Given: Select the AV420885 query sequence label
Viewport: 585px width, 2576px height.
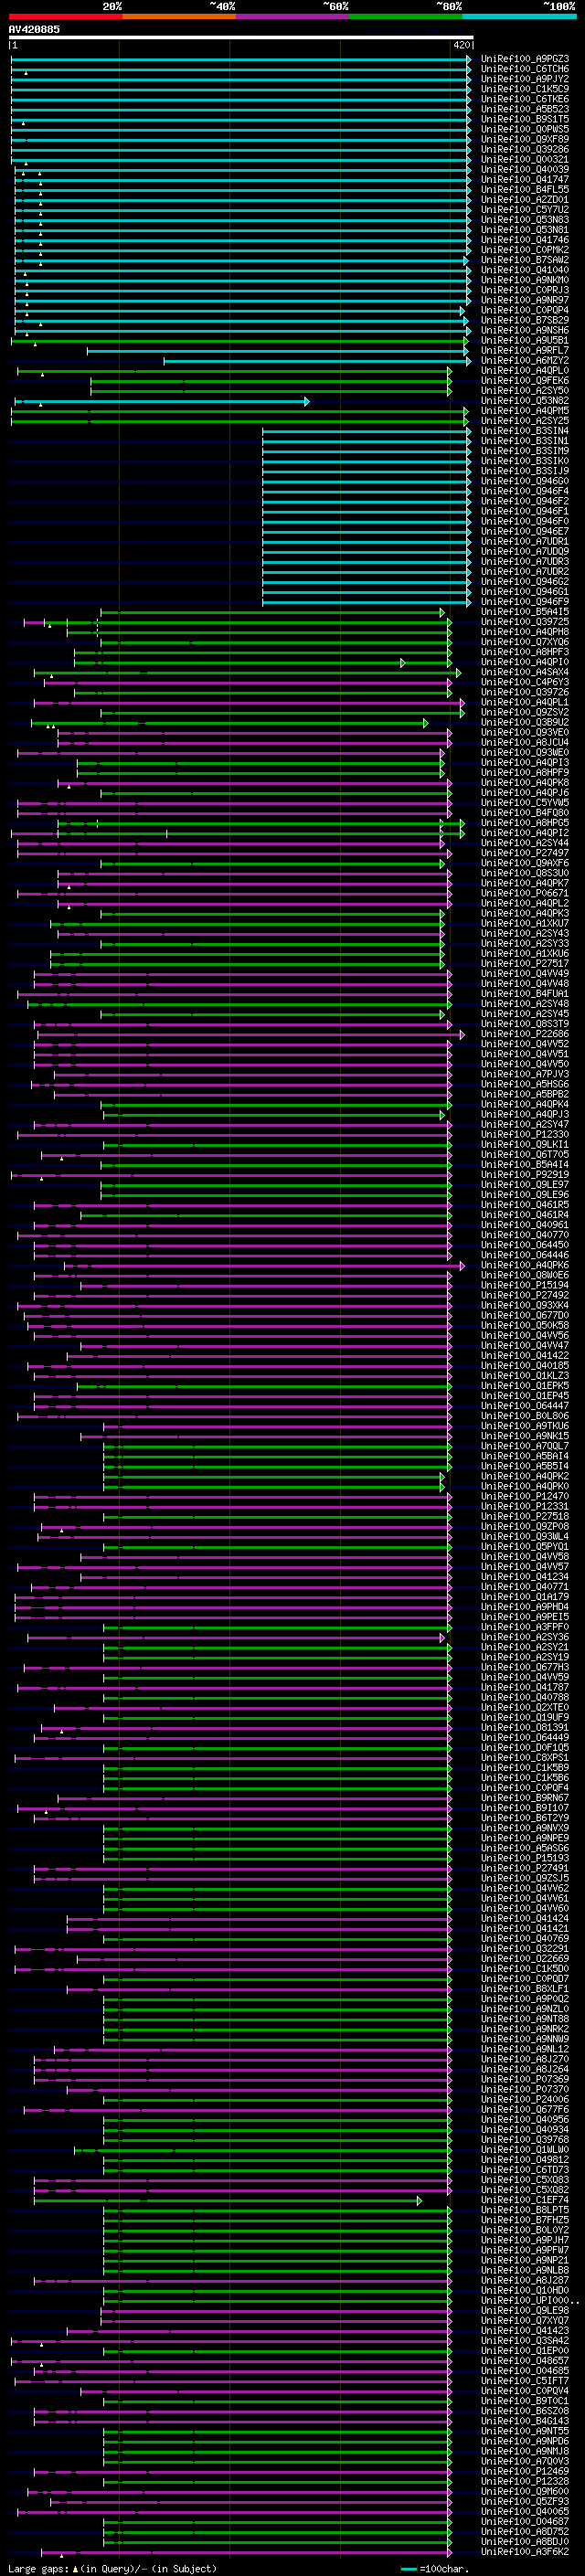Looking at the screenshot, I should click(x=34, y=29).
